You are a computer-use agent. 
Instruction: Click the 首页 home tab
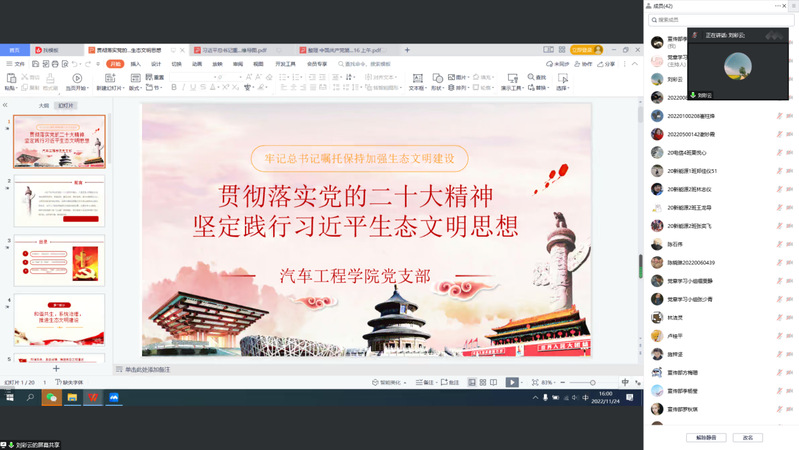tap(14, 49)
